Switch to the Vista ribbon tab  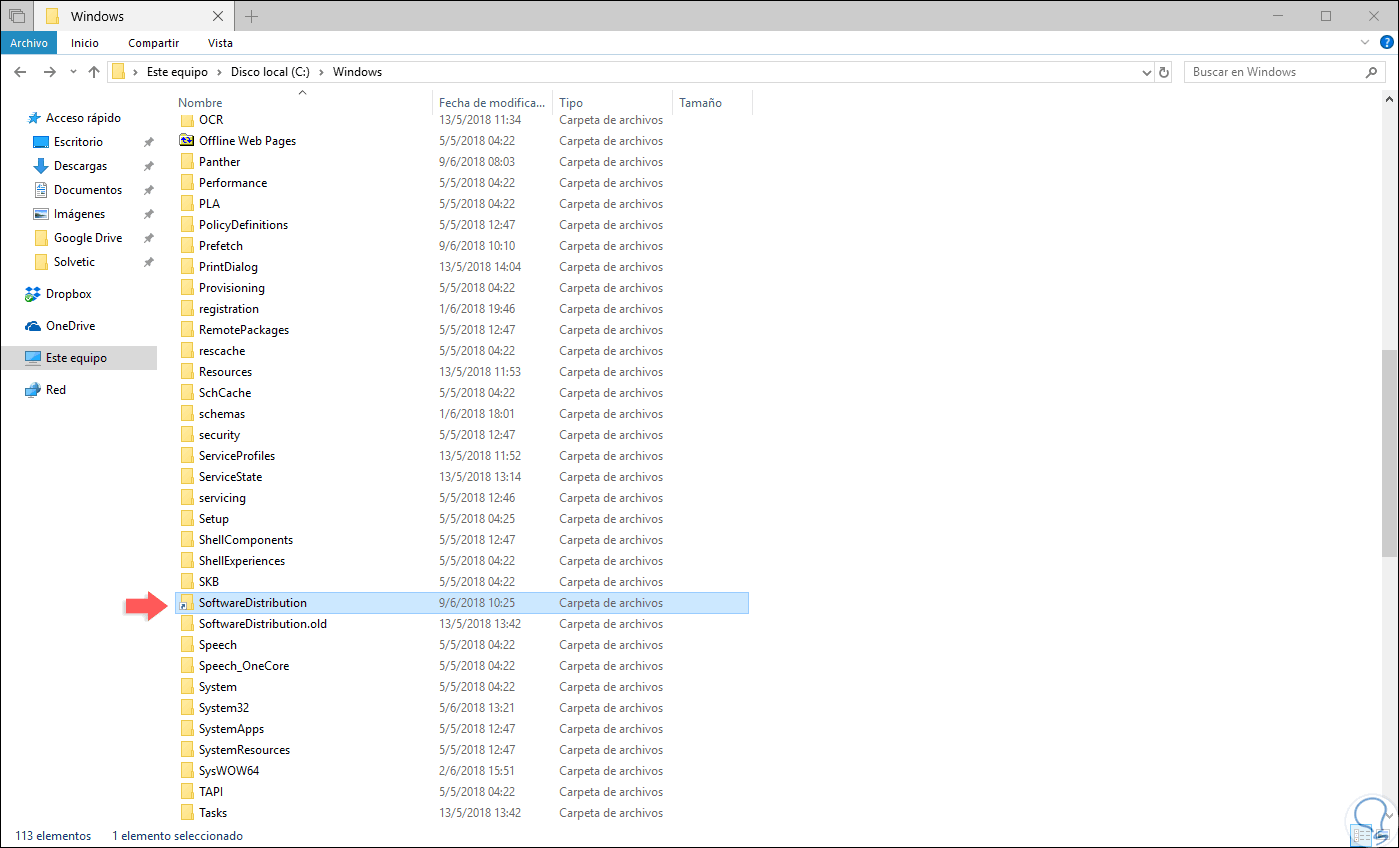[x=220, y=43]
